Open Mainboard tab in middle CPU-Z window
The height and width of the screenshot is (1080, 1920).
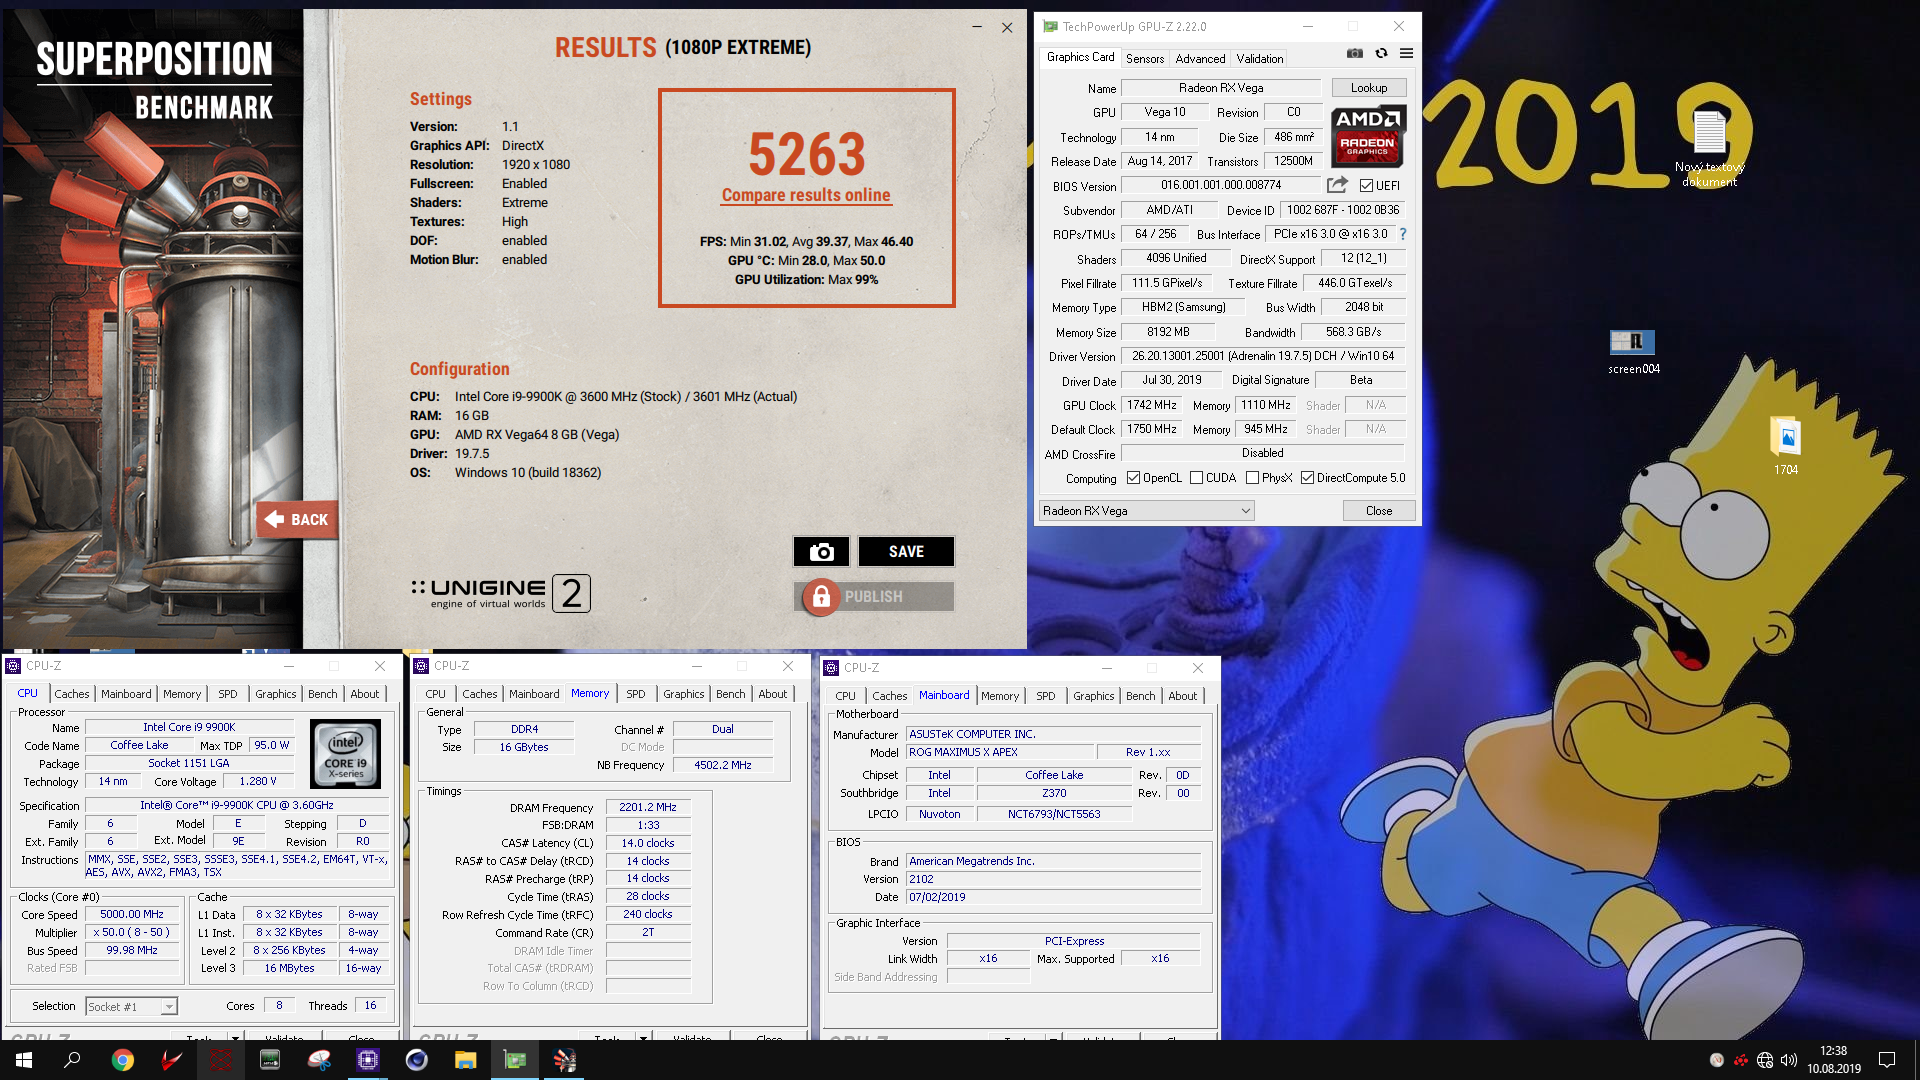click(x=534, y=694)
